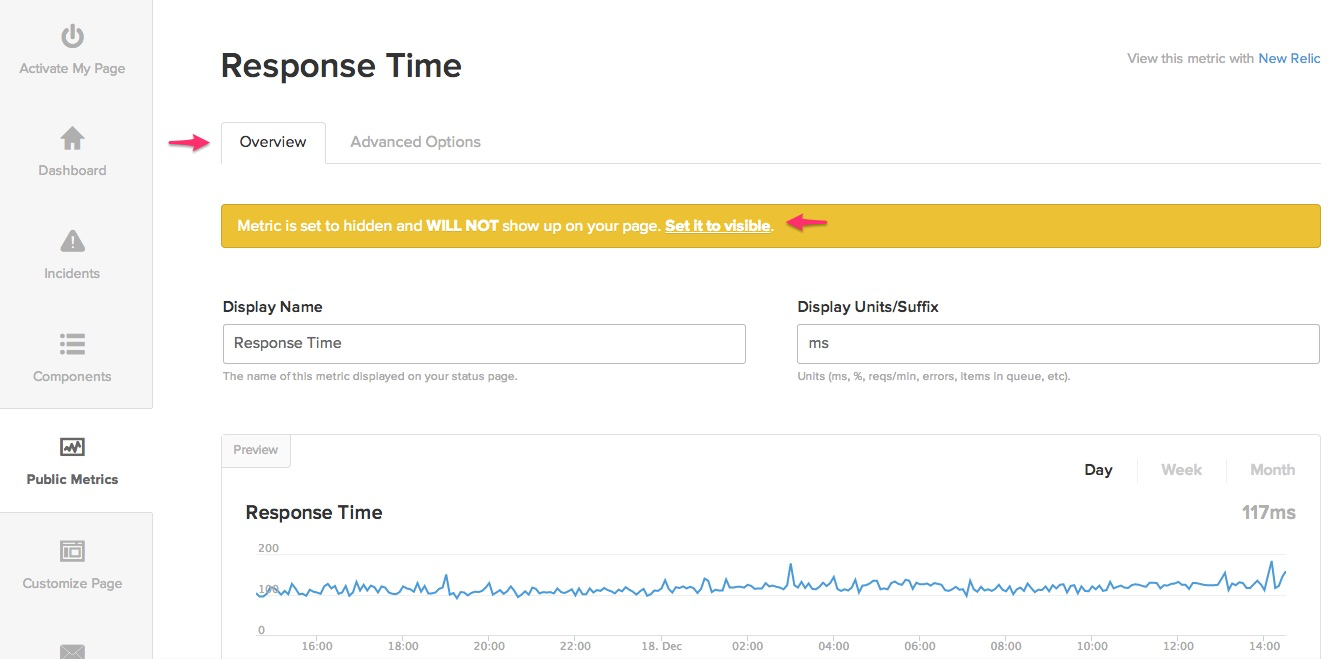
Task: Open the New Relic link
Action: pyautogui.click(x=1289, y=58)
